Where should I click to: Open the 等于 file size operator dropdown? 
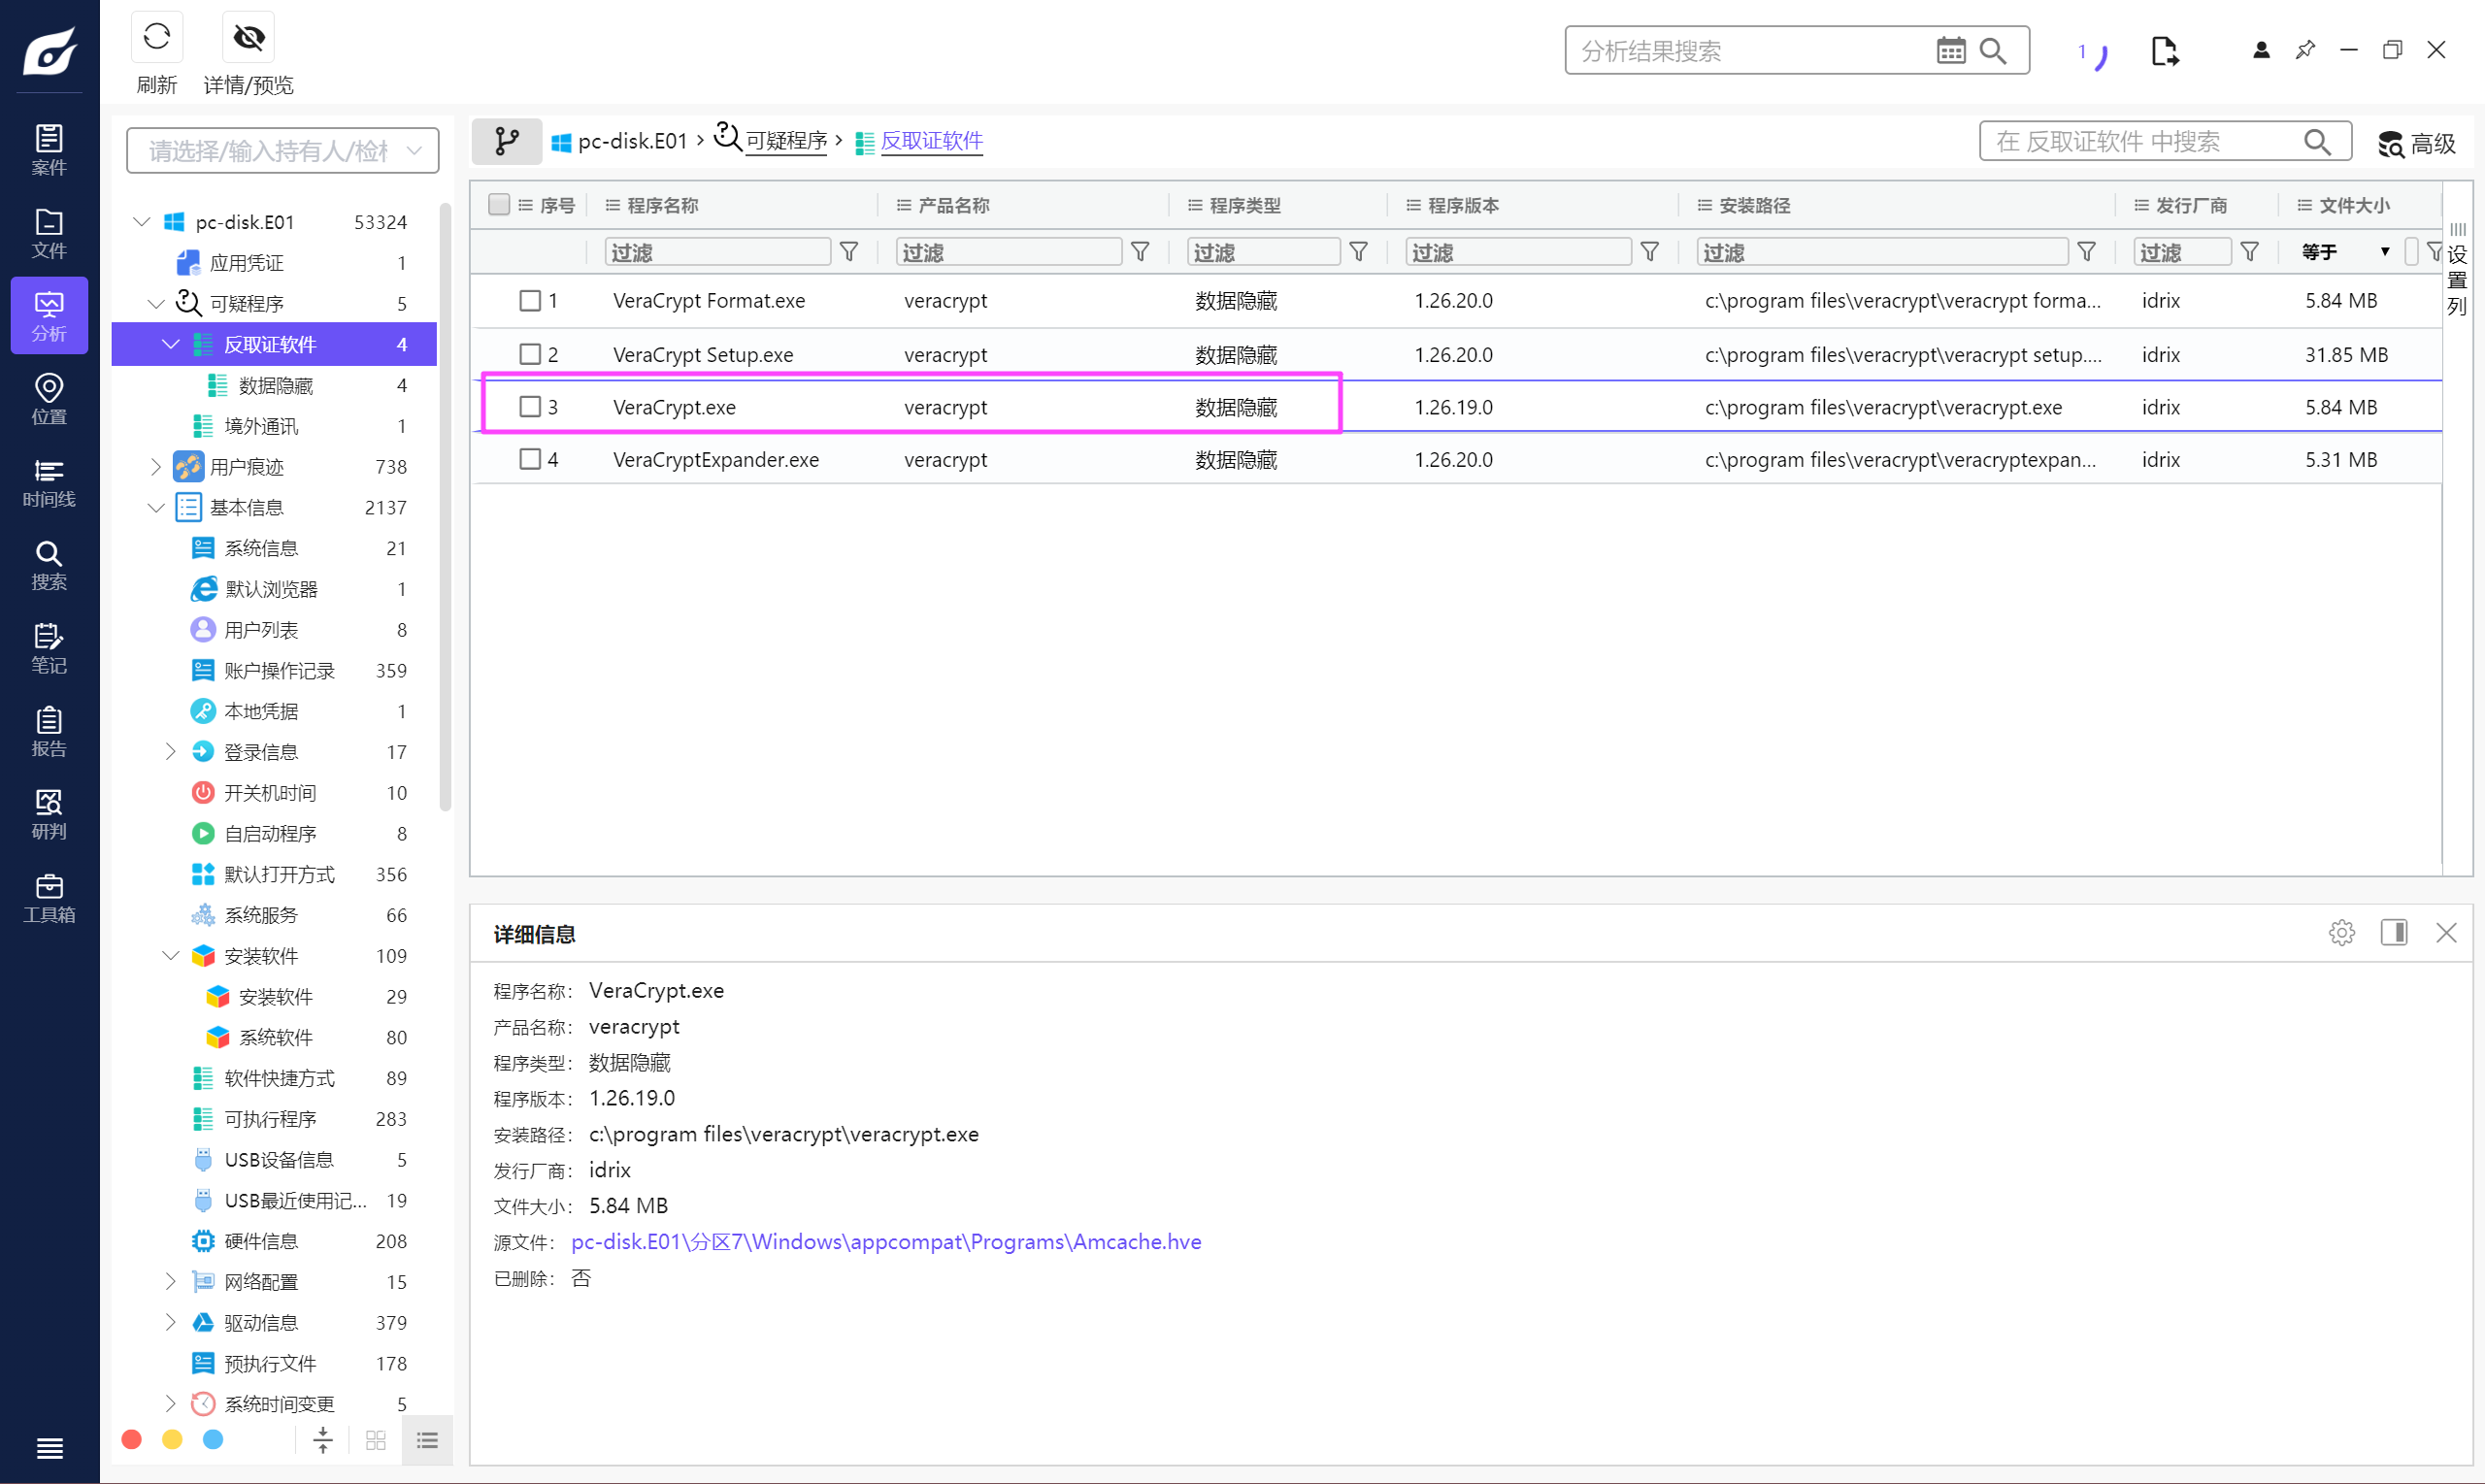pos(2345,252)
